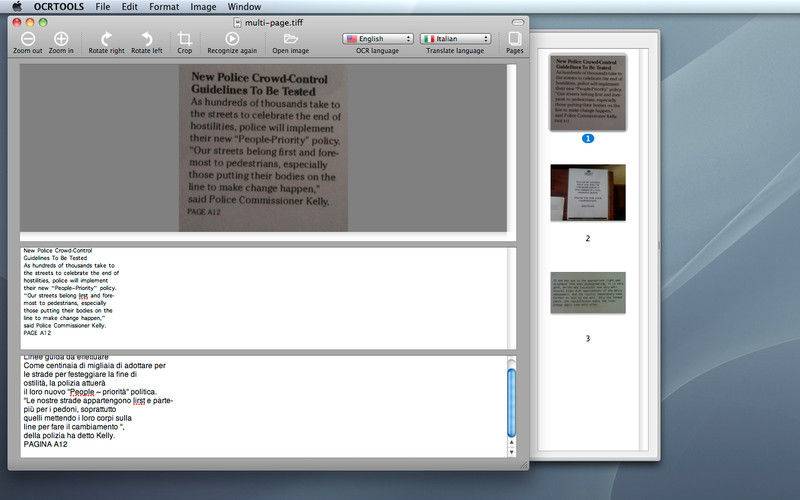The height and width of the screenshot is (500, 800).
Task: Open the Format menu
Action: [x=164, y=7]
